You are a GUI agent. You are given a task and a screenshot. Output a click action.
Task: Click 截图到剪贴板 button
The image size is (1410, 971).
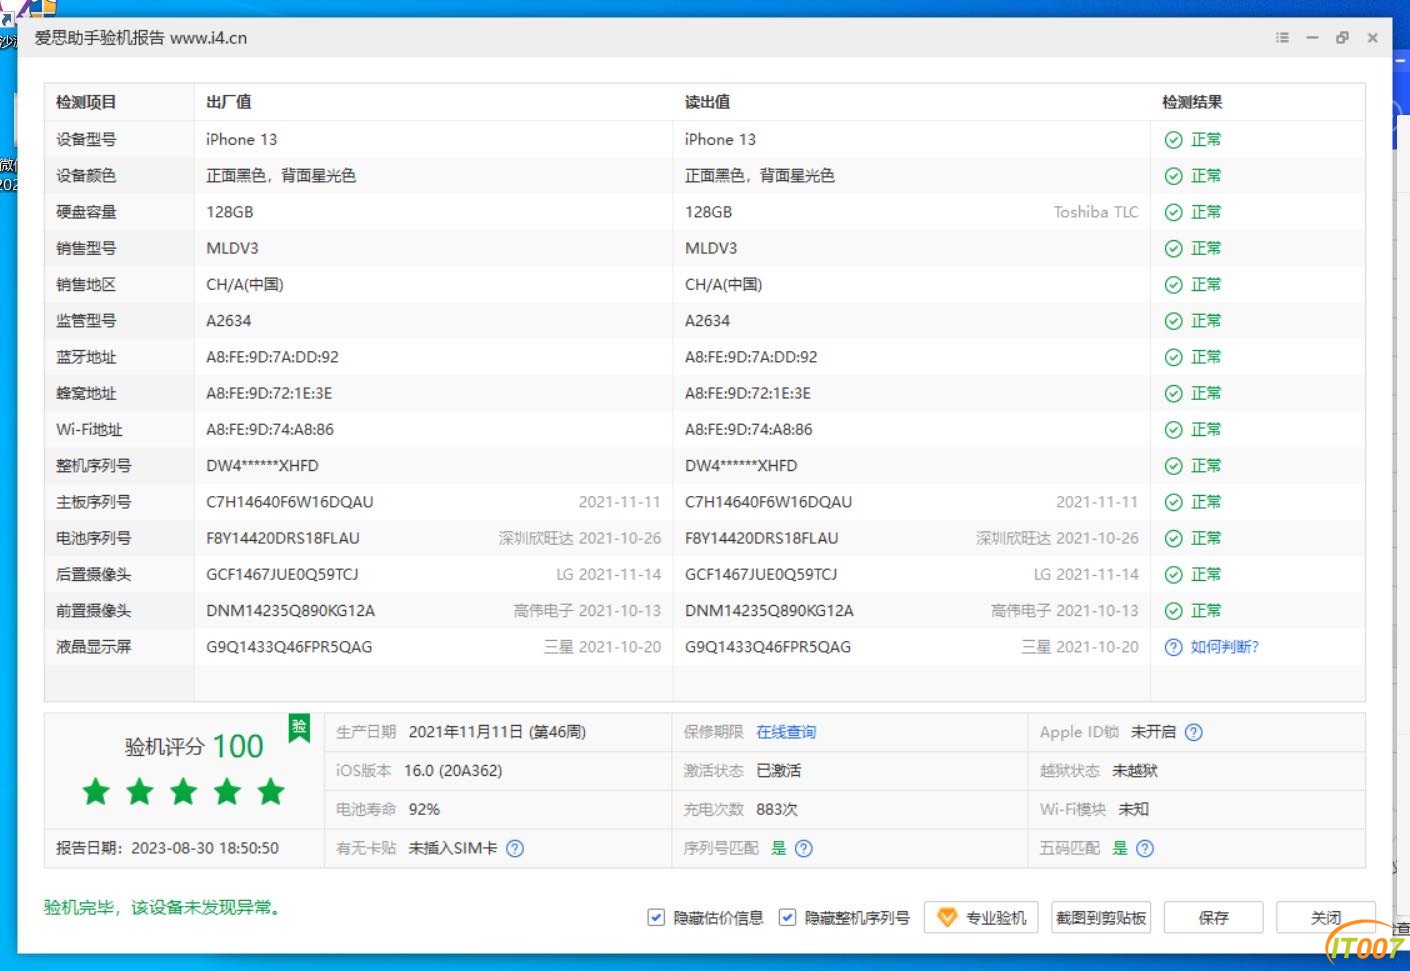pos(1101,917)
